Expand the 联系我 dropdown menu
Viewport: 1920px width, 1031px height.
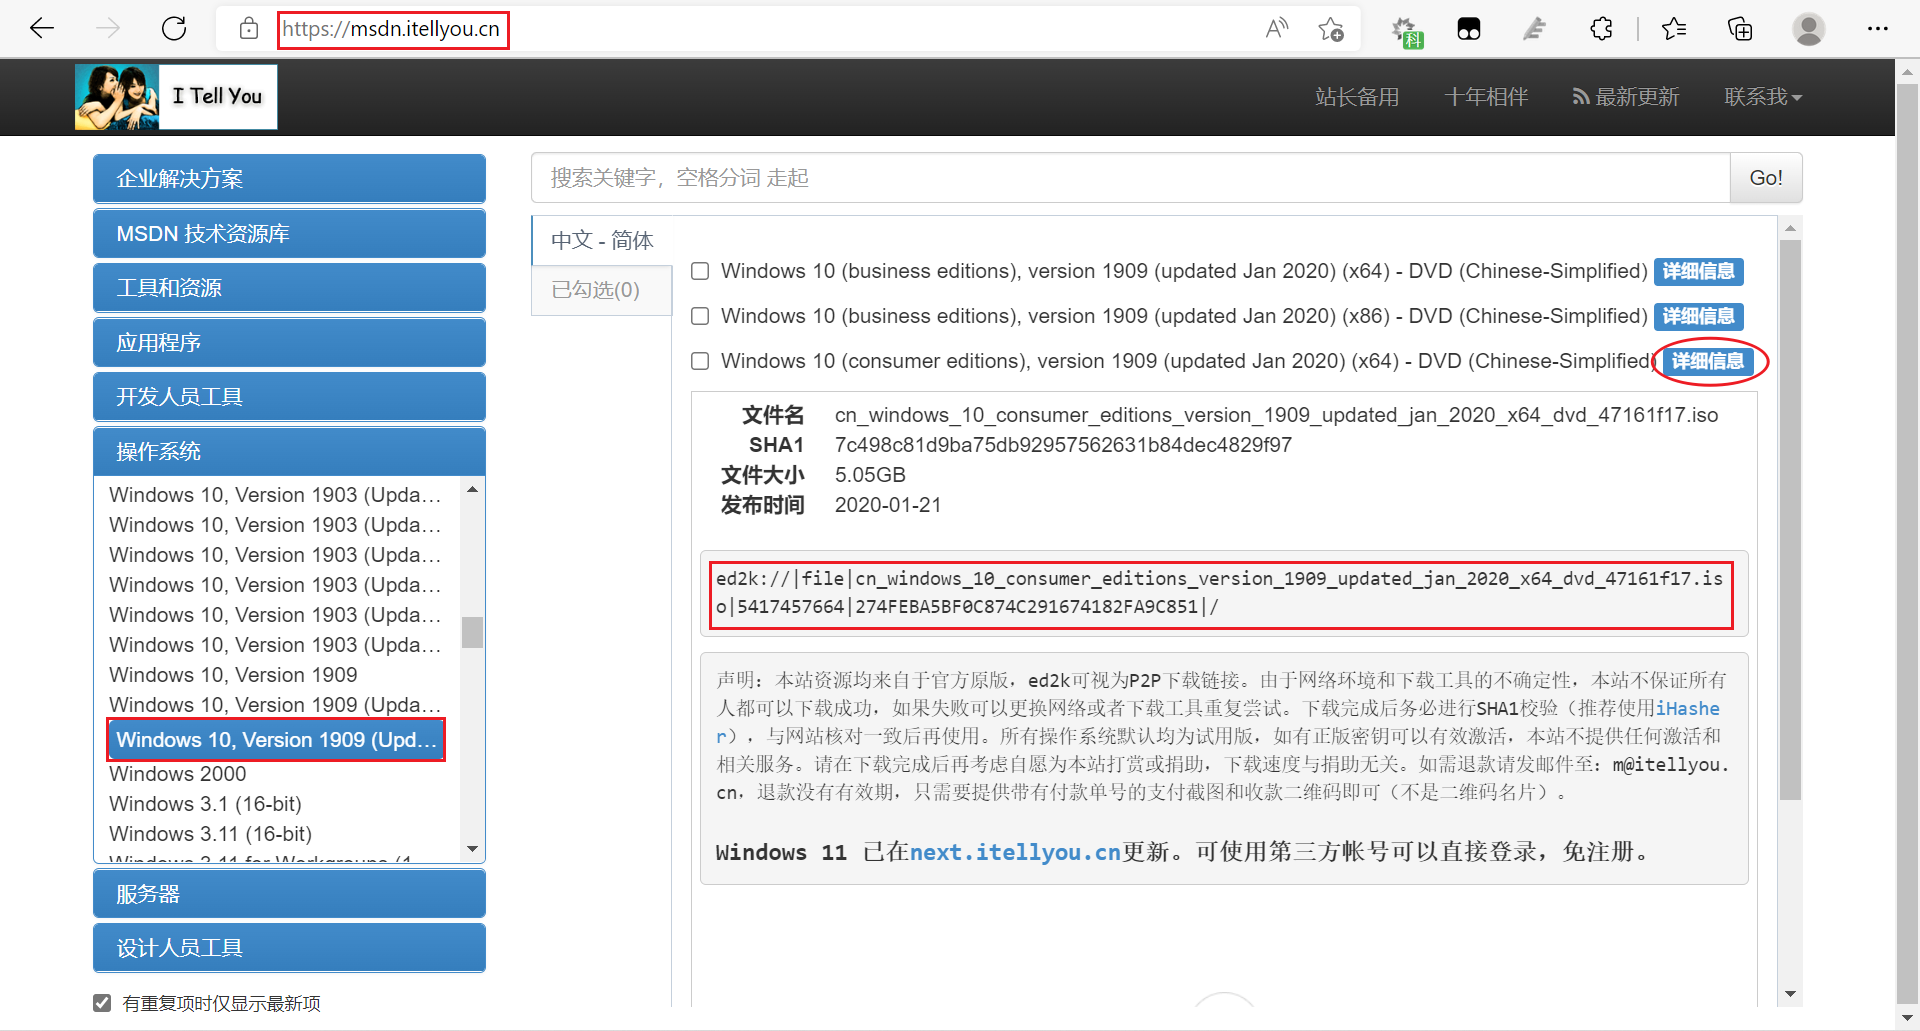coord(1763,96)
